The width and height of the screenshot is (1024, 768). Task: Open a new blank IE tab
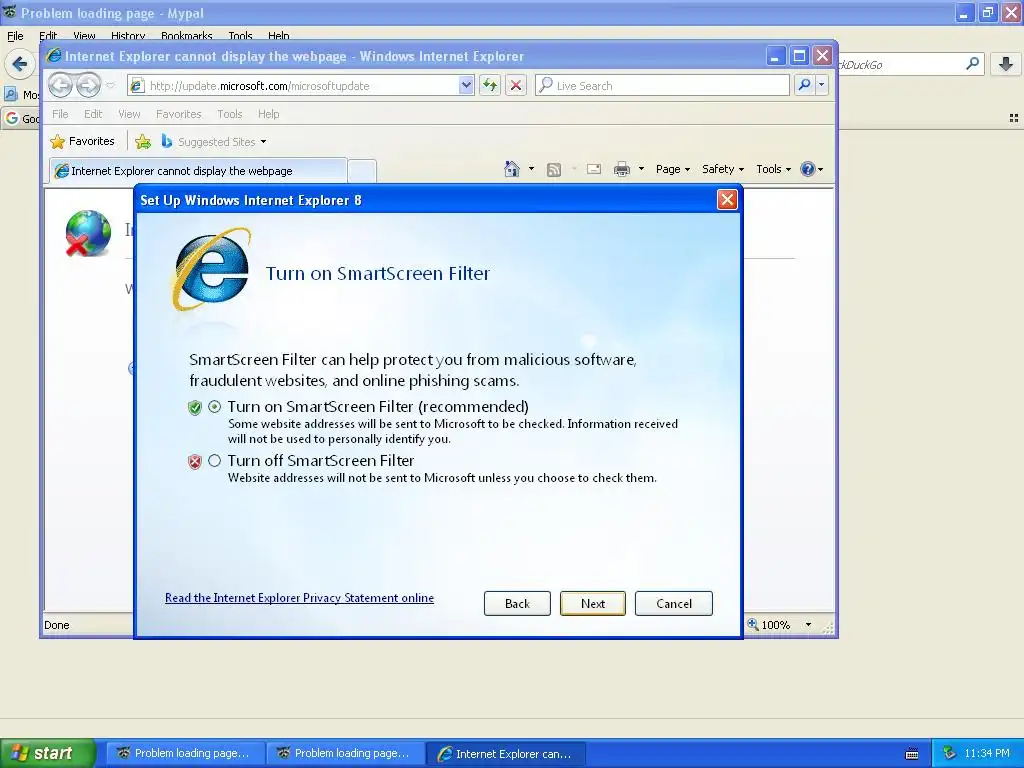362,171
